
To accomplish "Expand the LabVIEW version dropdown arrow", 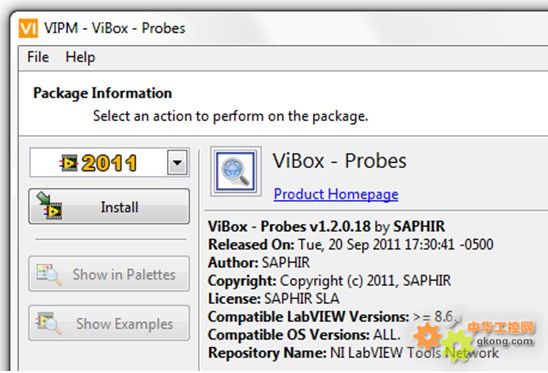I will click(177, 163).
